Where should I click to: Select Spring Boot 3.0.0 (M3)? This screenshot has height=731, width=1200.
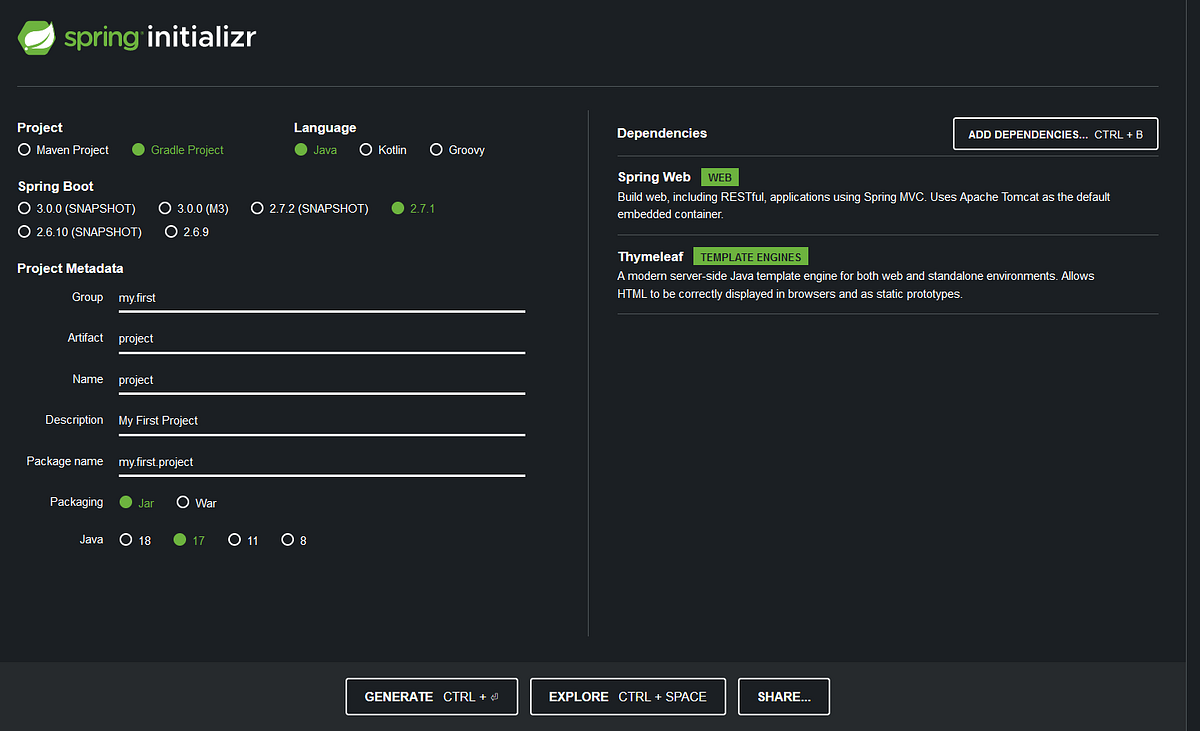[x=165, y=209]
